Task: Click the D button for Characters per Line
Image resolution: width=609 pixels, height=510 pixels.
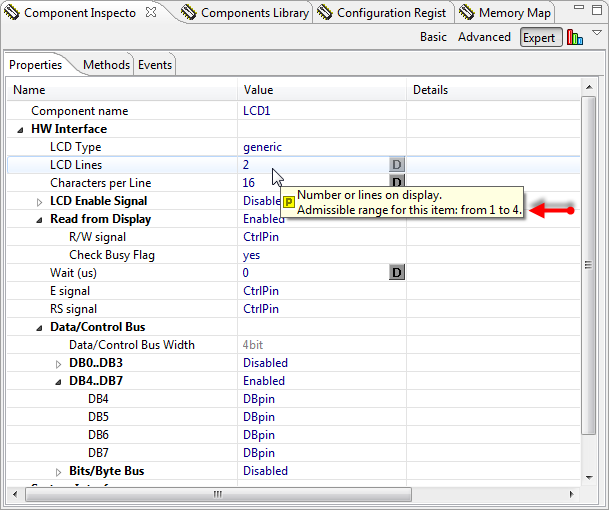Action: 396,183
